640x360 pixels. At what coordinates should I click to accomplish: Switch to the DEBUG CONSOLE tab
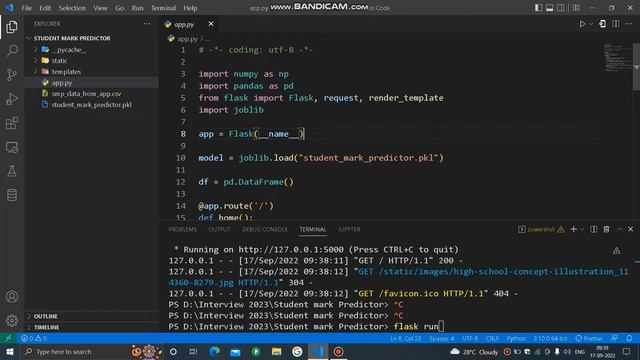click(x=265, y=229)
